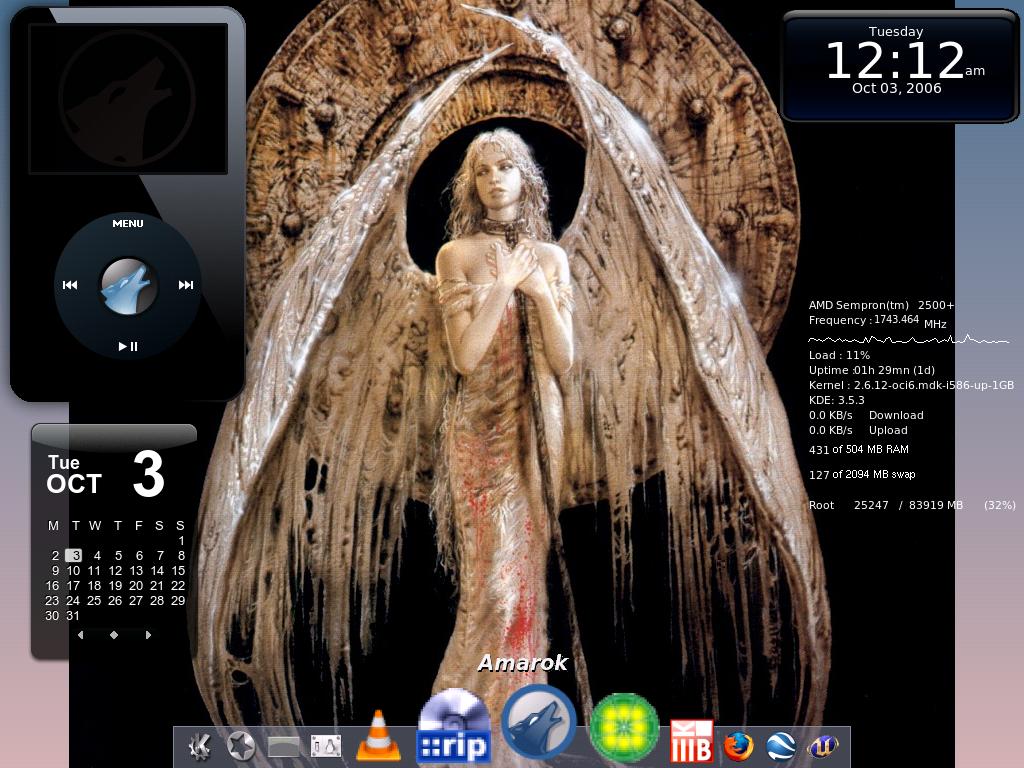Go to previous month in calendar
1024x768 pixels.
(80, 635)
